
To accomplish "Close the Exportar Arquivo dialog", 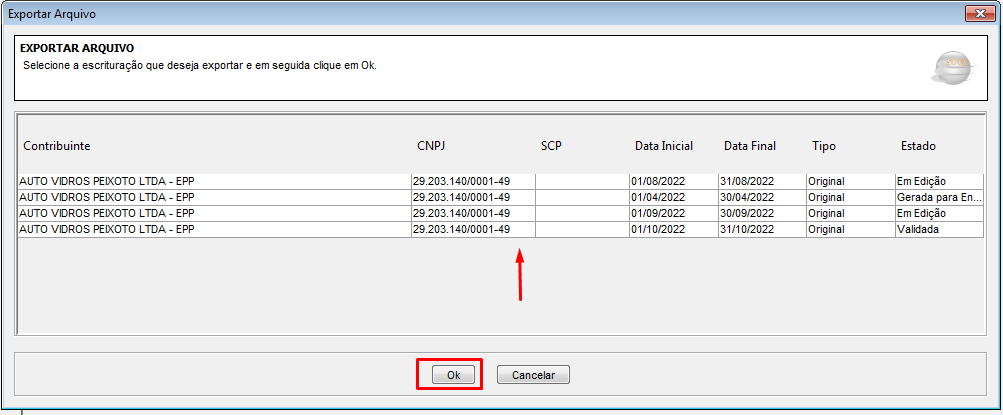I will pos(979,13).
